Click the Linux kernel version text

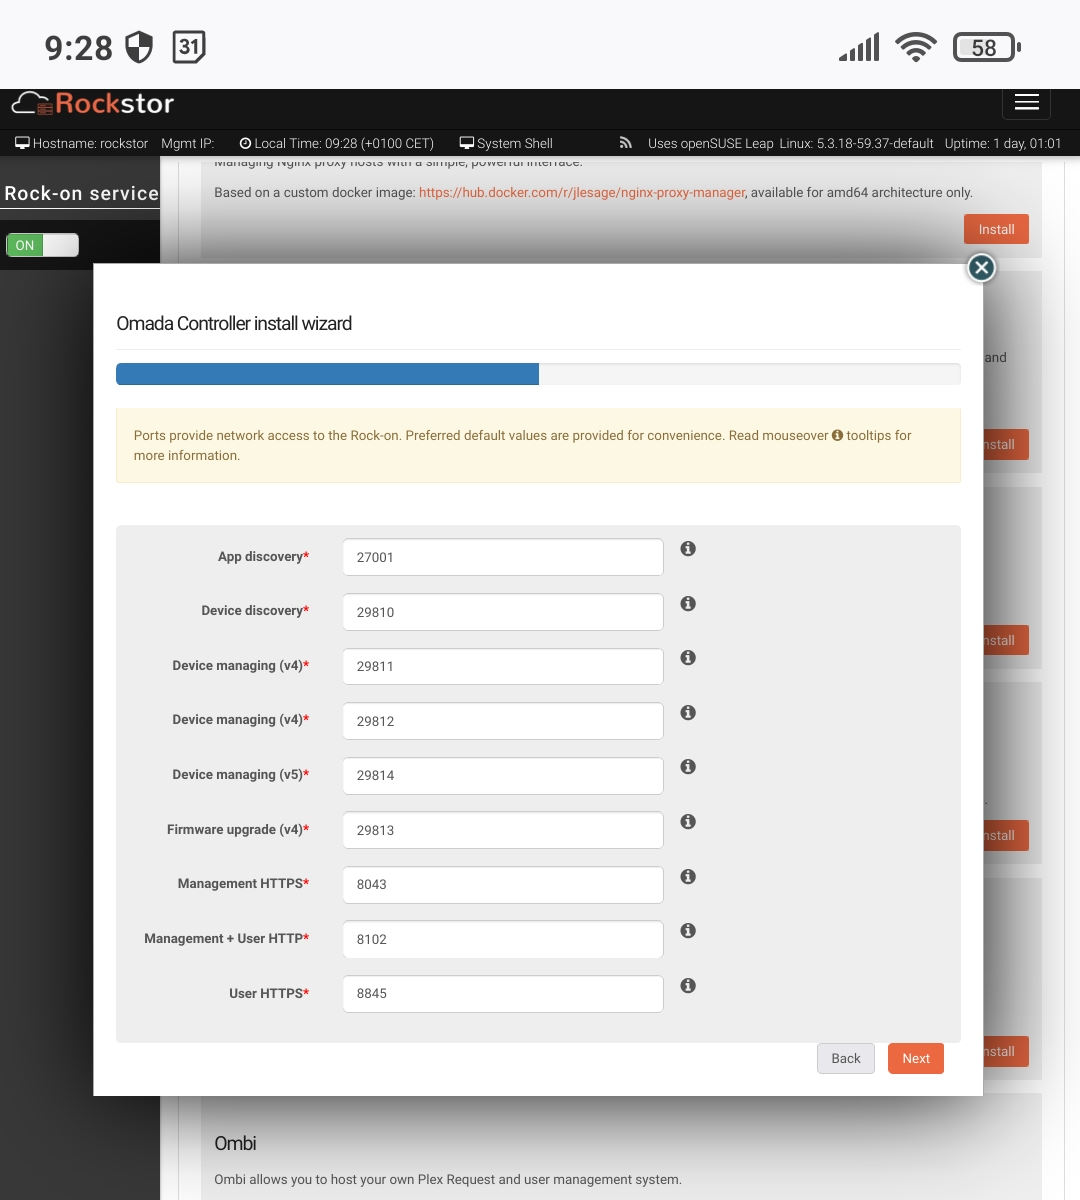pyautogui.click(x=856, y=143)
